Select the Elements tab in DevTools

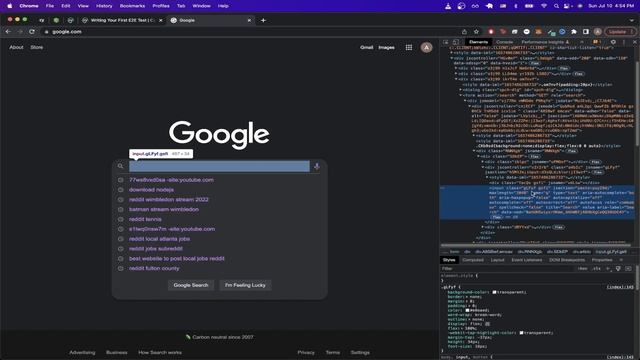(x=478, y=42)
